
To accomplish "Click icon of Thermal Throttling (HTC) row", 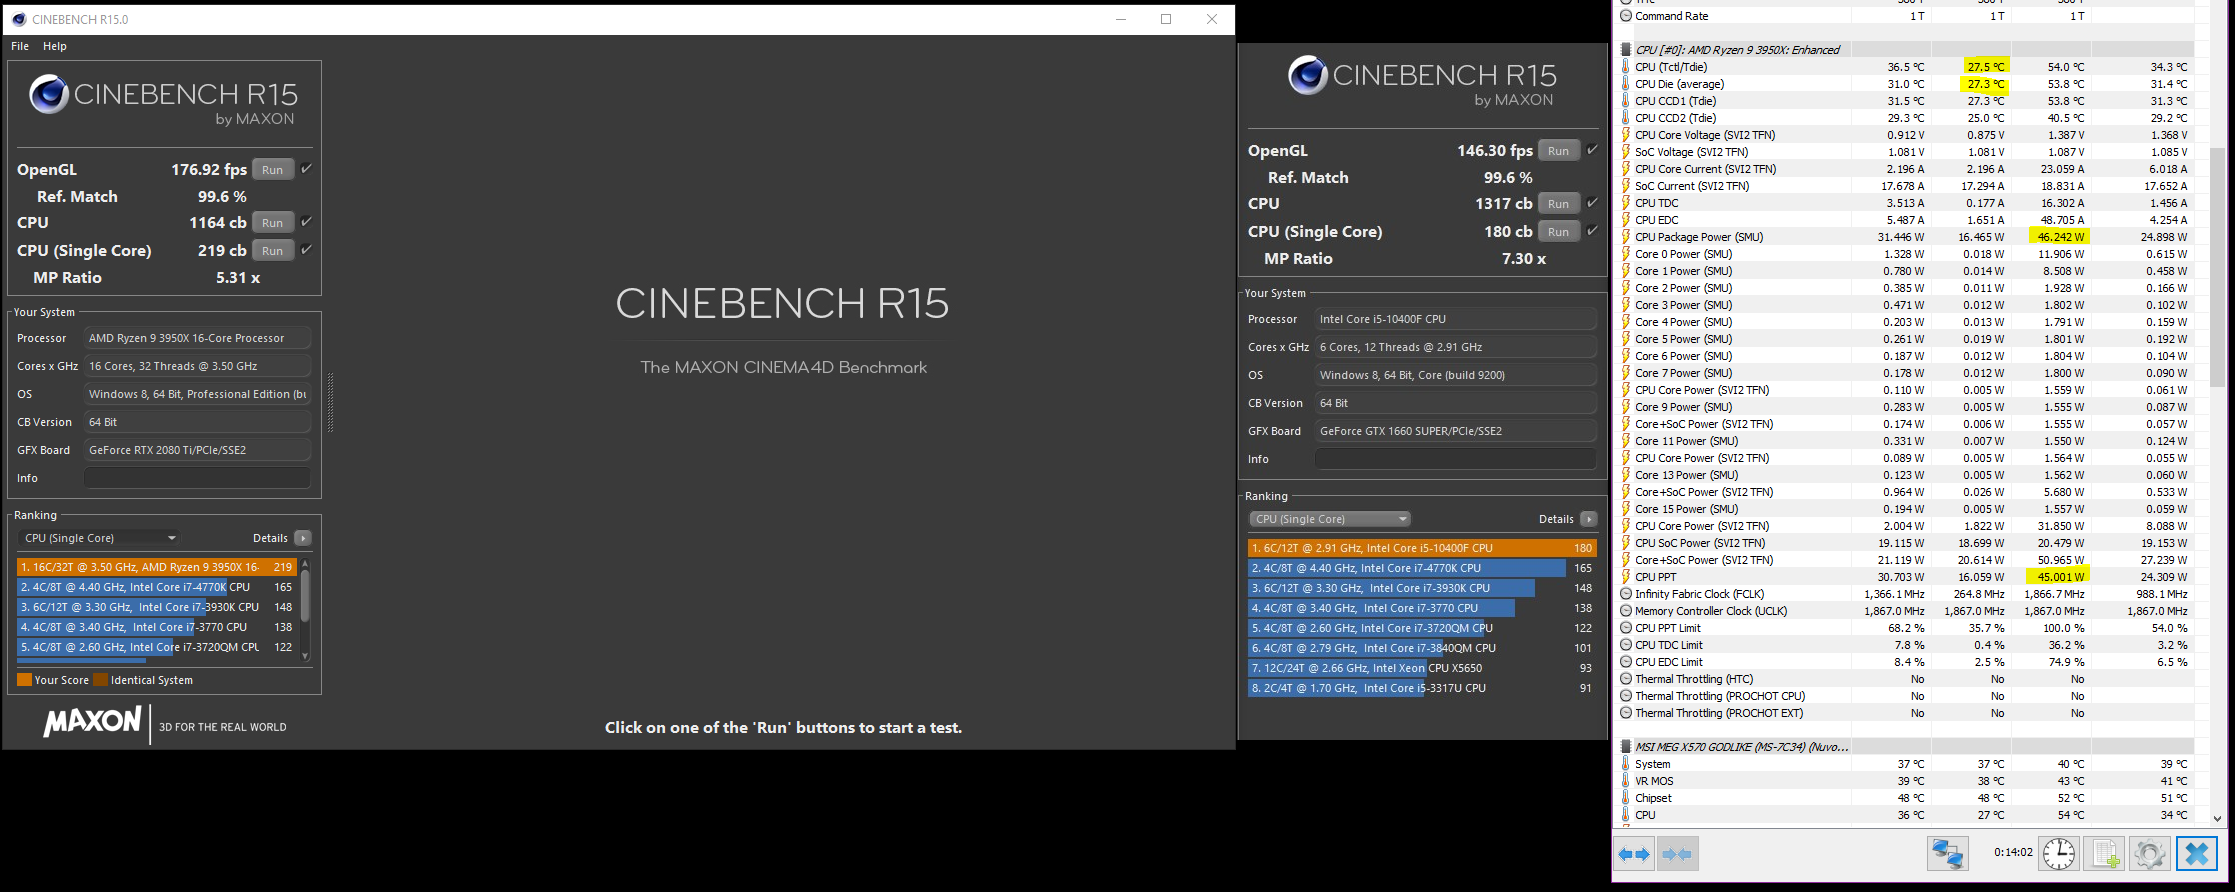I will click(1626, 679).
